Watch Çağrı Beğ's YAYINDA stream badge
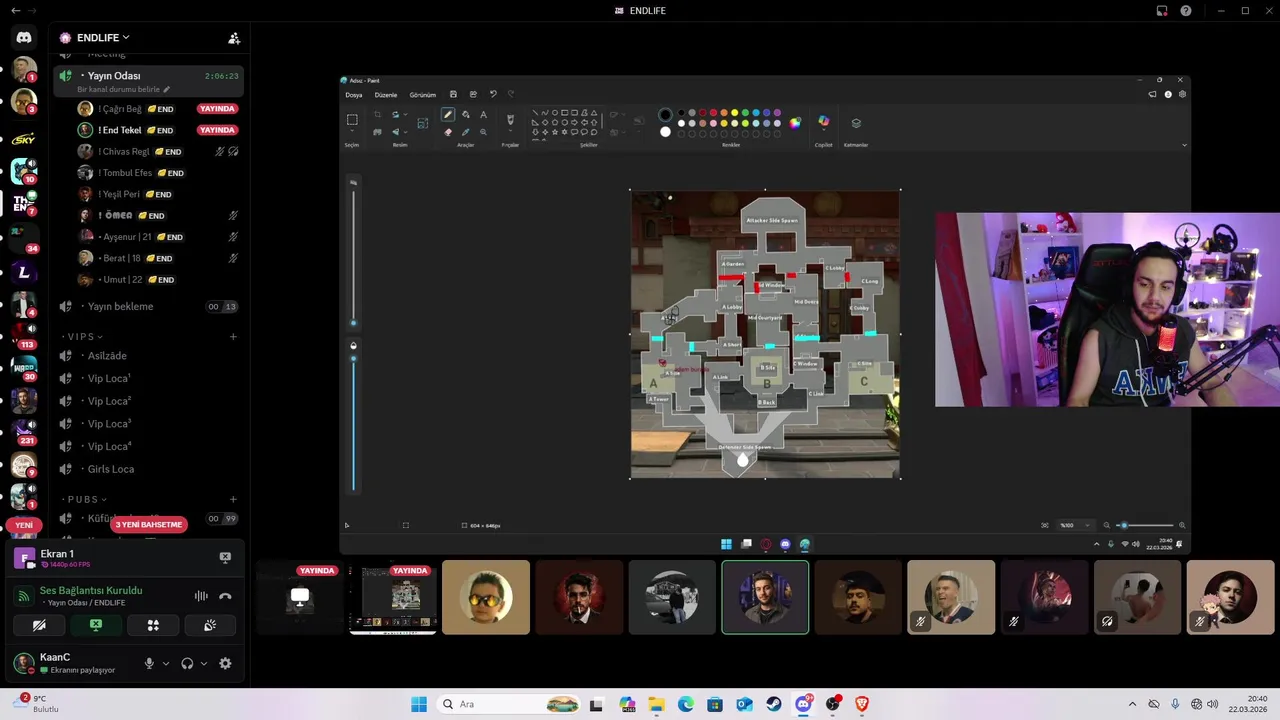 pyautogui.click(x=217, y=109)
